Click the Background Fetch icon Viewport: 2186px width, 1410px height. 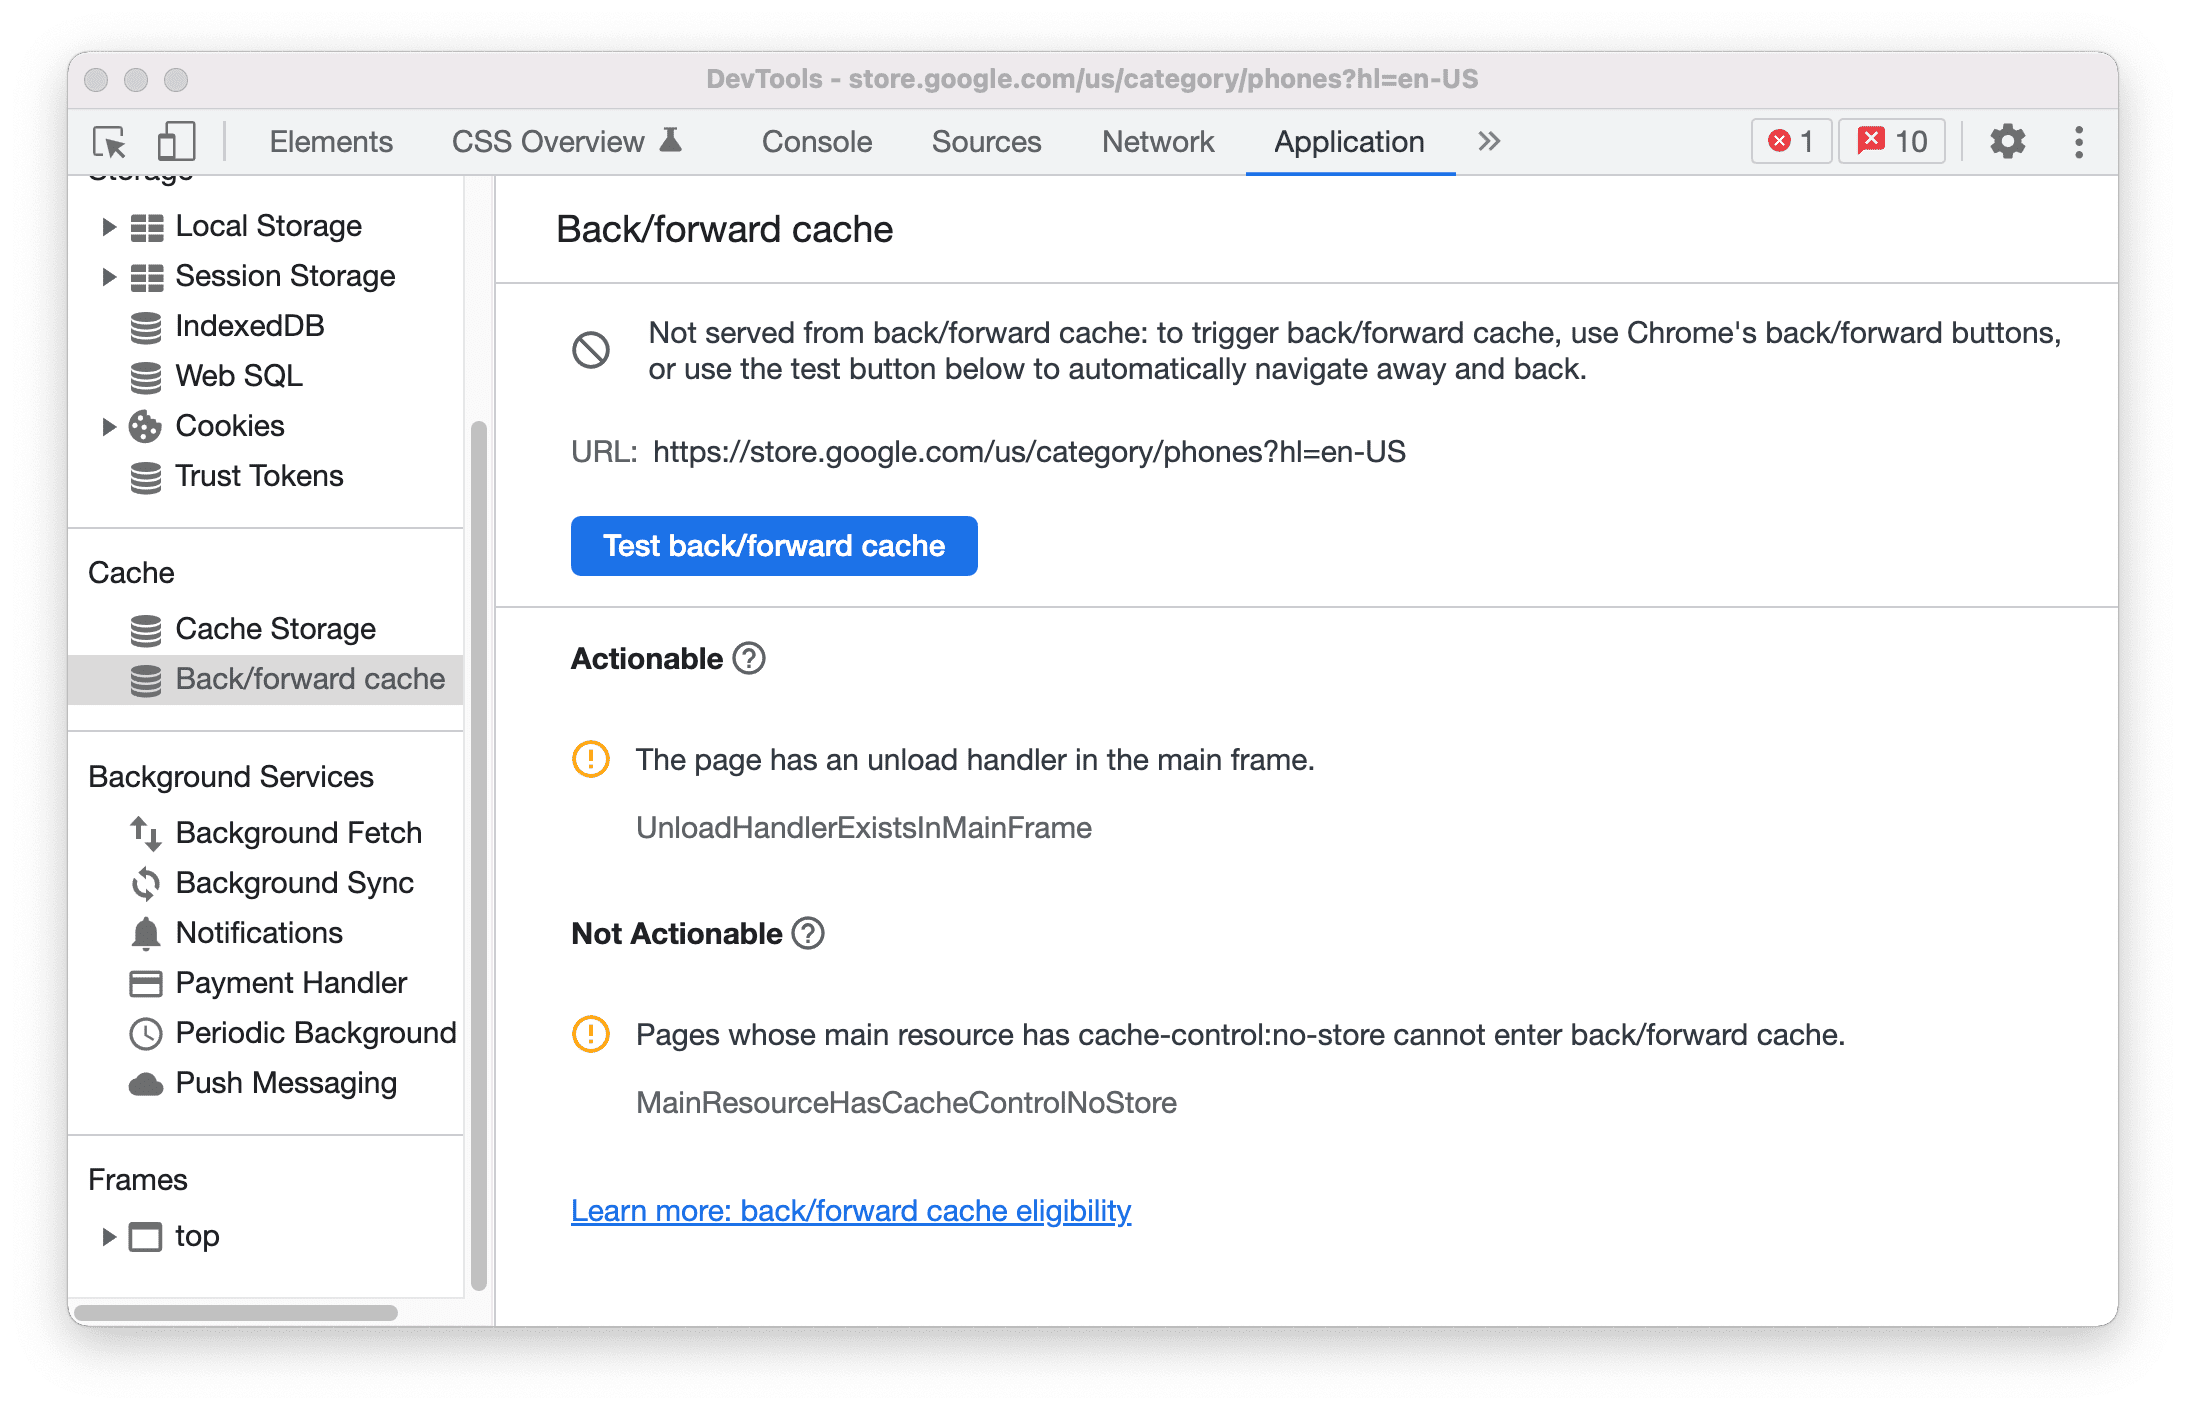[142, 830]
